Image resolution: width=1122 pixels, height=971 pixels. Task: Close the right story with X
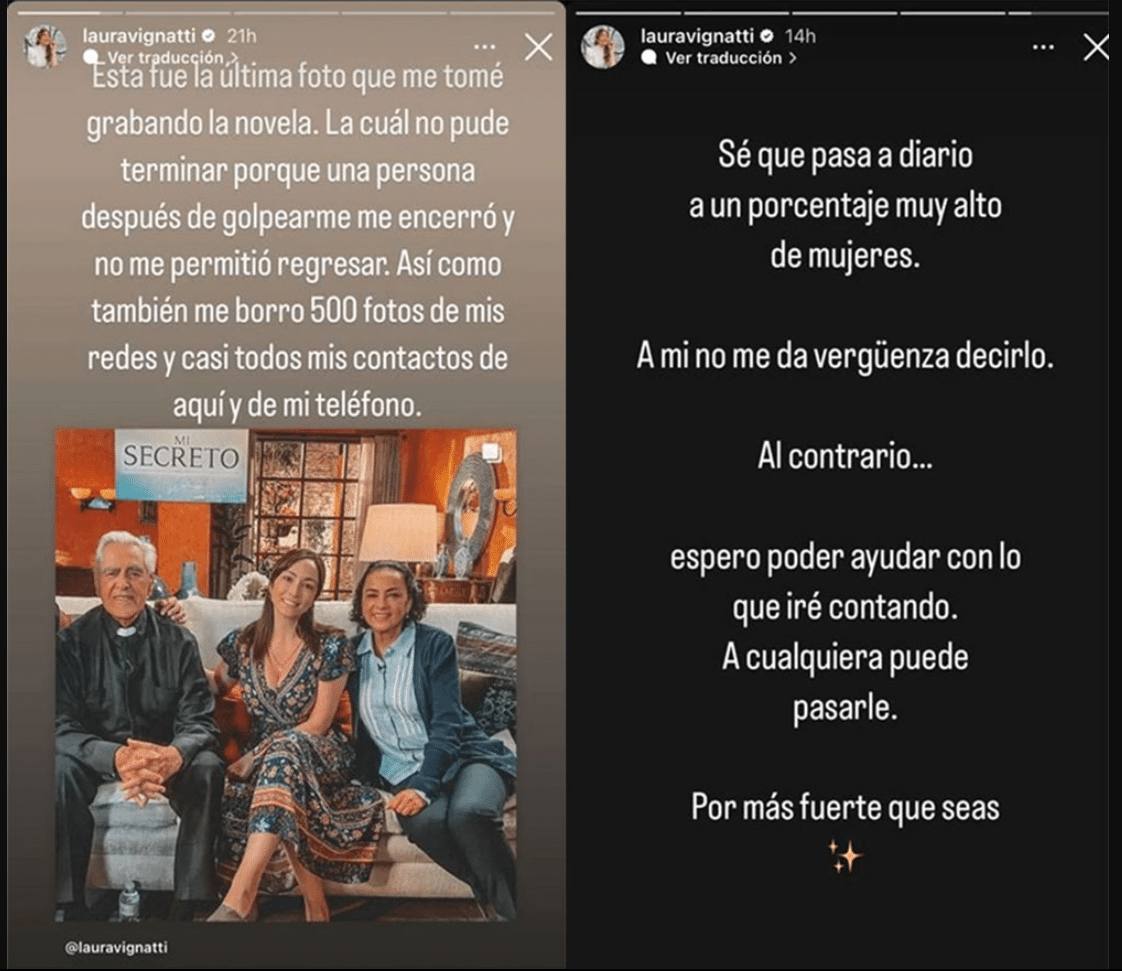pos(1096,47)
